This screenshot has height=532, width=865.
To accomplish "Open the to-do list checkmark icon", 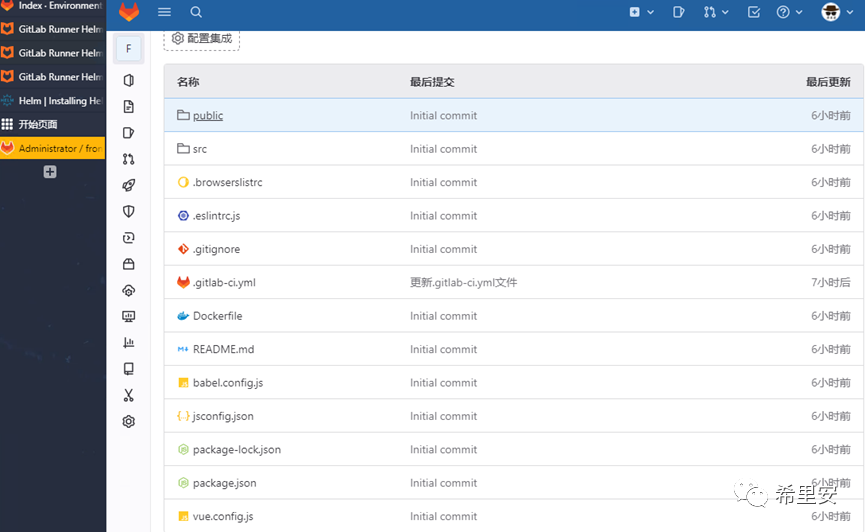I will 754,12.
